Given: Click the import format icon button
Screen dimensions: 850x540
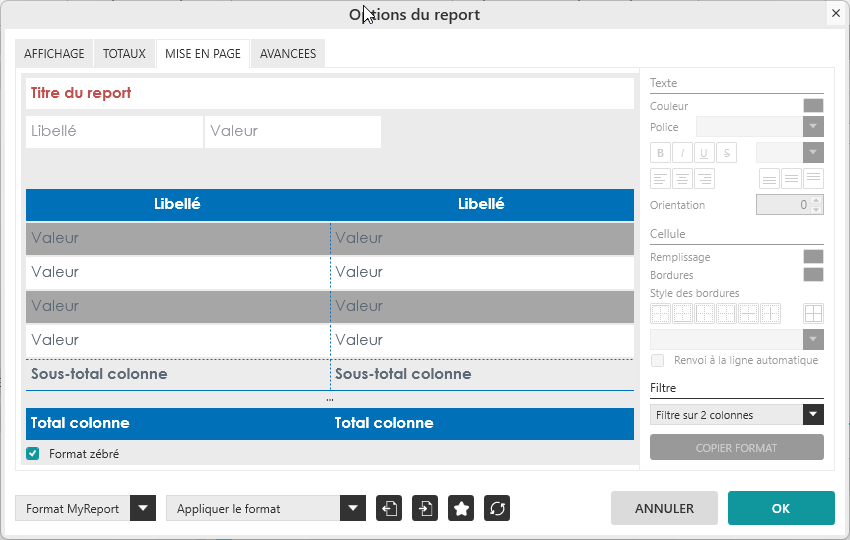Looking at the screenshot, I should [x=425, y=508].
